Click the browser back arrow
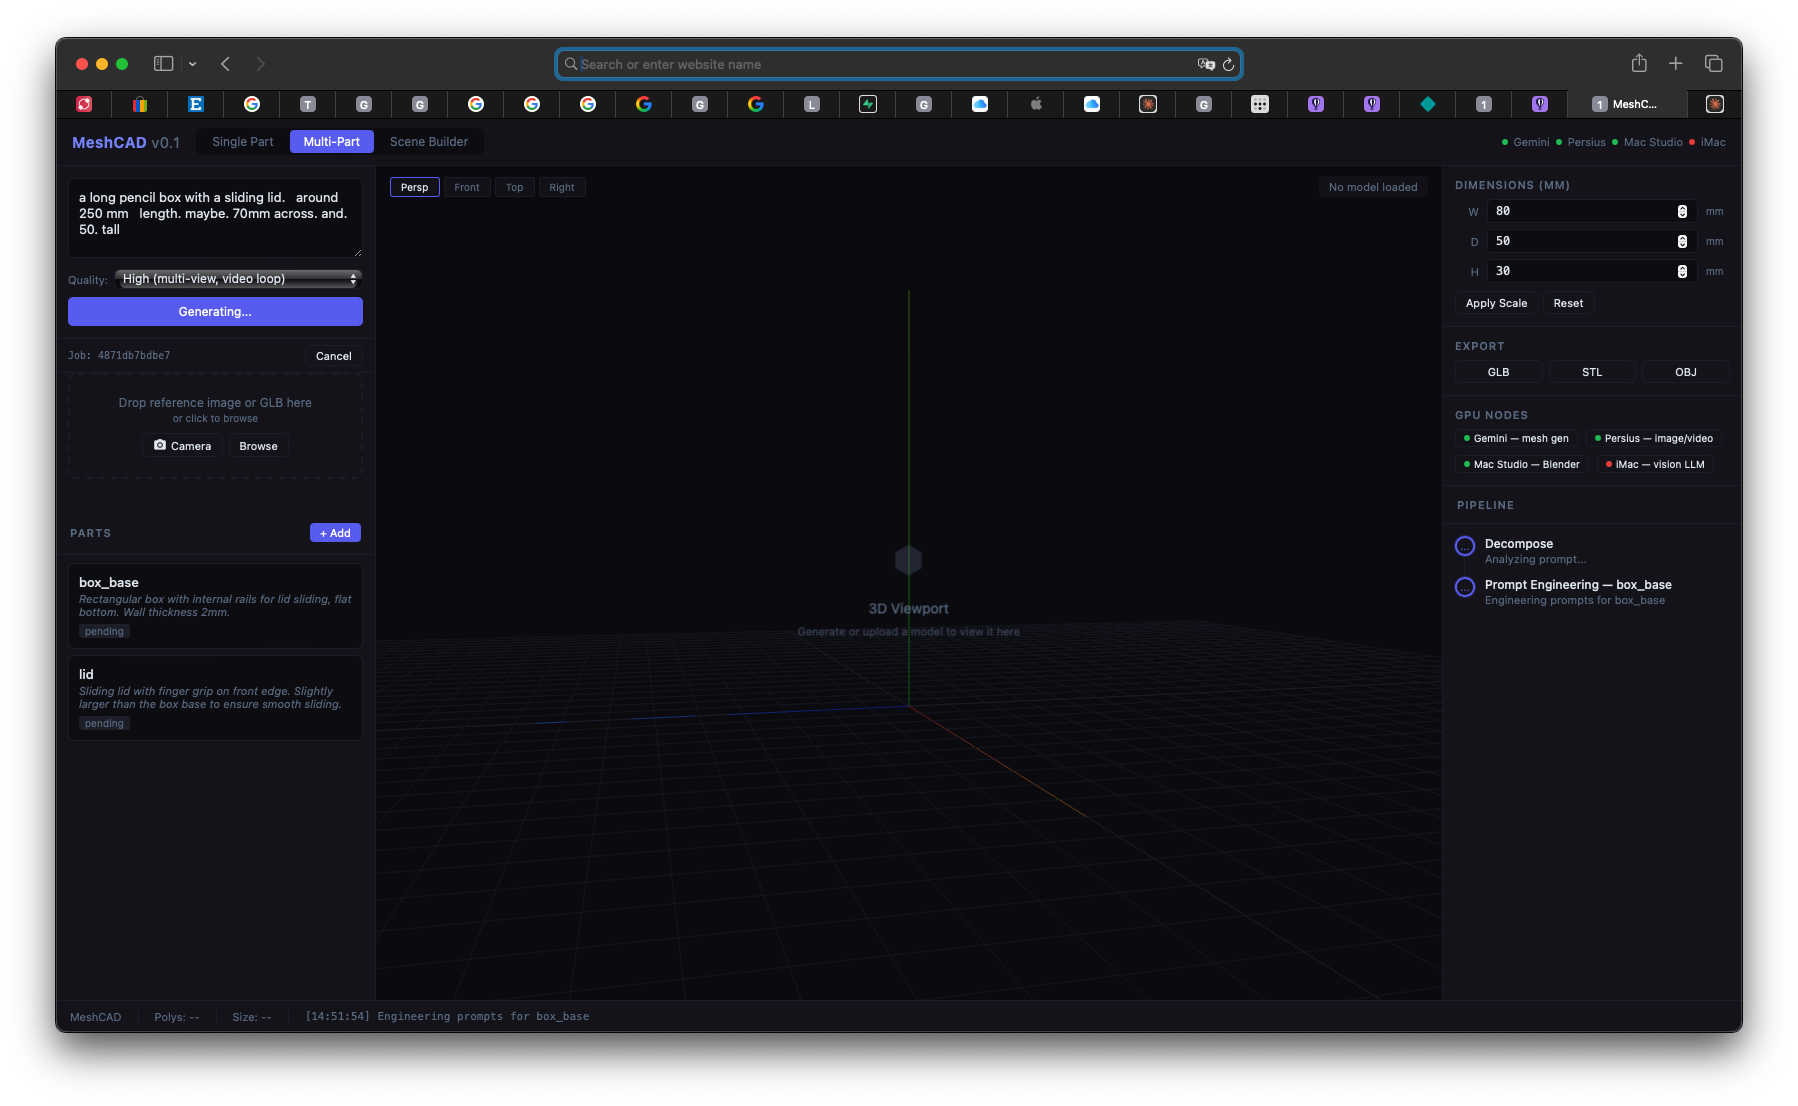Viewport: 1798px width, 1106px height. [x=226, y=64]
